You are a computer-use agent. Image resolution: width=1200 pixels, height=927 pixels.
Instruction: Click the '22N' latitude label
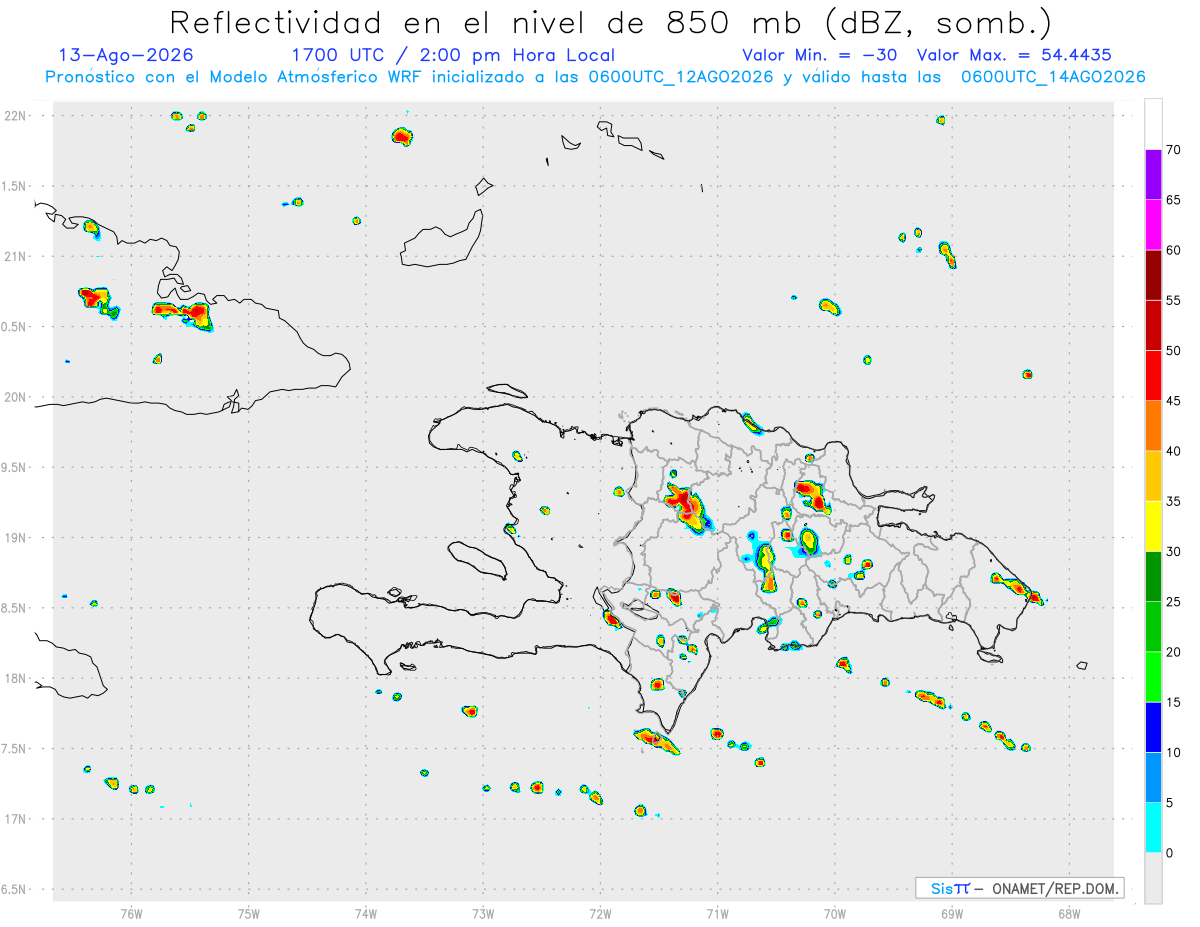[16, 116]
